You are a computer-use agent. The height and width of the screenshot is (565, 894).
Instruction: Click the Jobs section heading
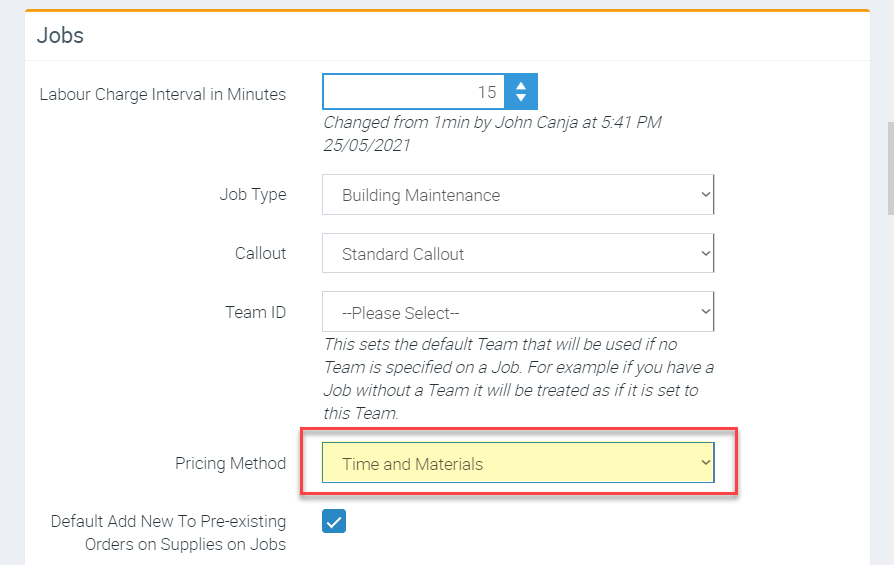pos(61,36)
